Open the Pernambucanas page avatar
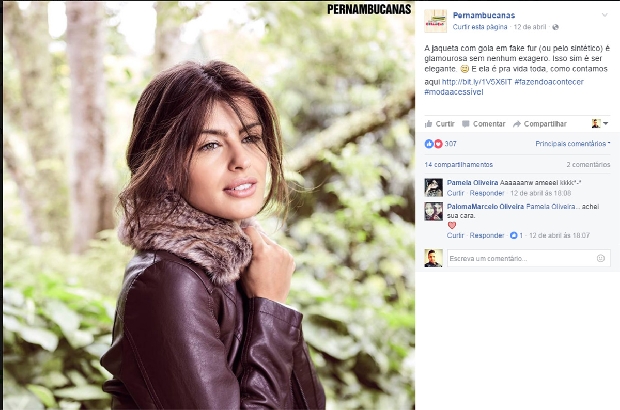The width and height of the screenshot is (620, 410). coord(435,21)
